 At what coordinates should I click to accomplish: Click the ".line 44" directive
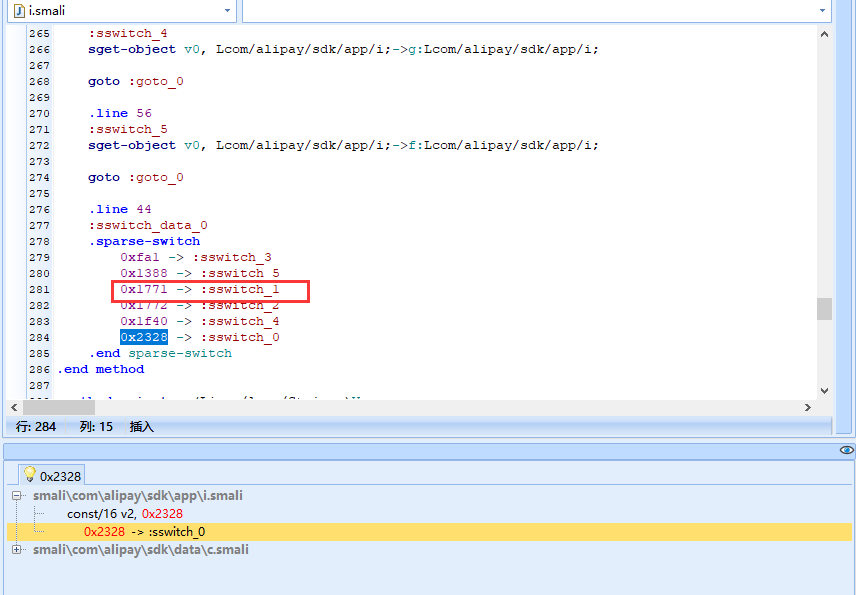coord(120,209)
